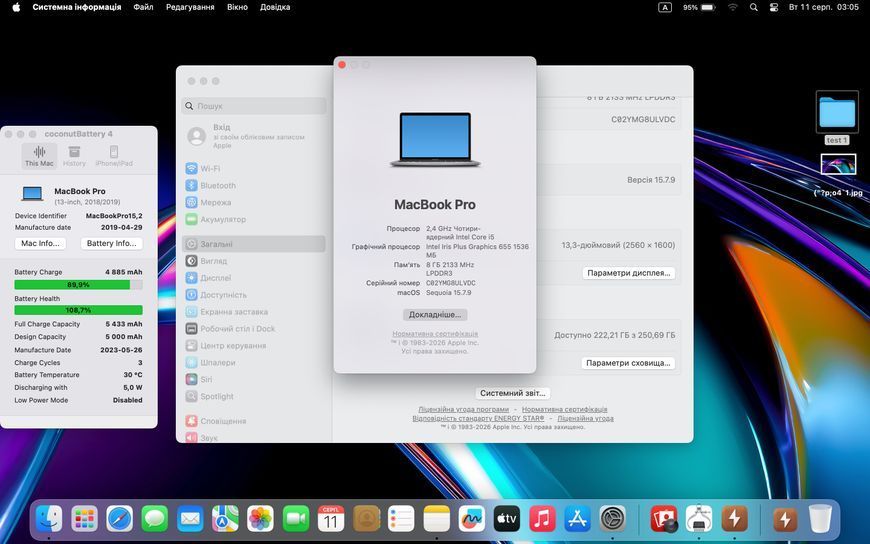Open the Вікно menu
Screen dimensions: 870x544
(237, 7)
